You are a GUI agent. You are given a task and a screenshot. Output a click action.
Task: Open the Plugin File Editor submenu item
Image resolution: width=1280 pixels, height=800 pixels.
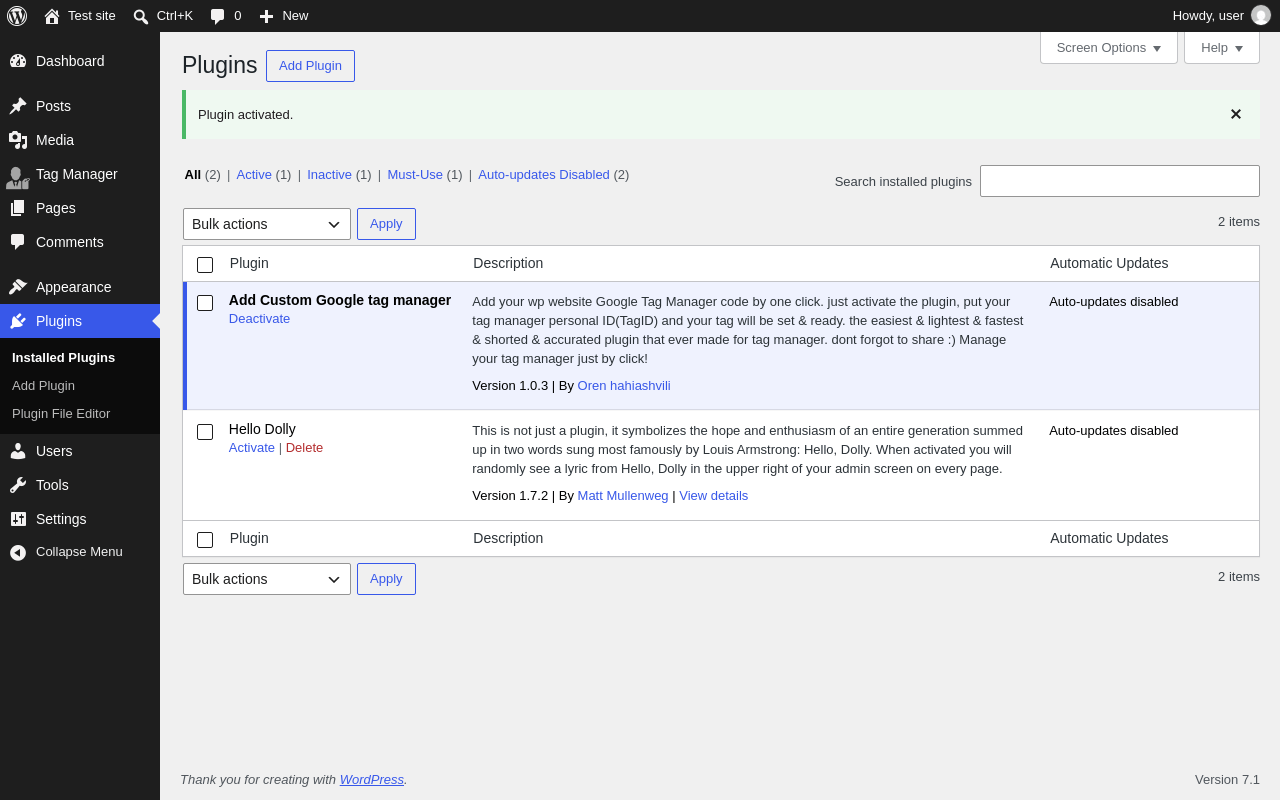[61, 413]
